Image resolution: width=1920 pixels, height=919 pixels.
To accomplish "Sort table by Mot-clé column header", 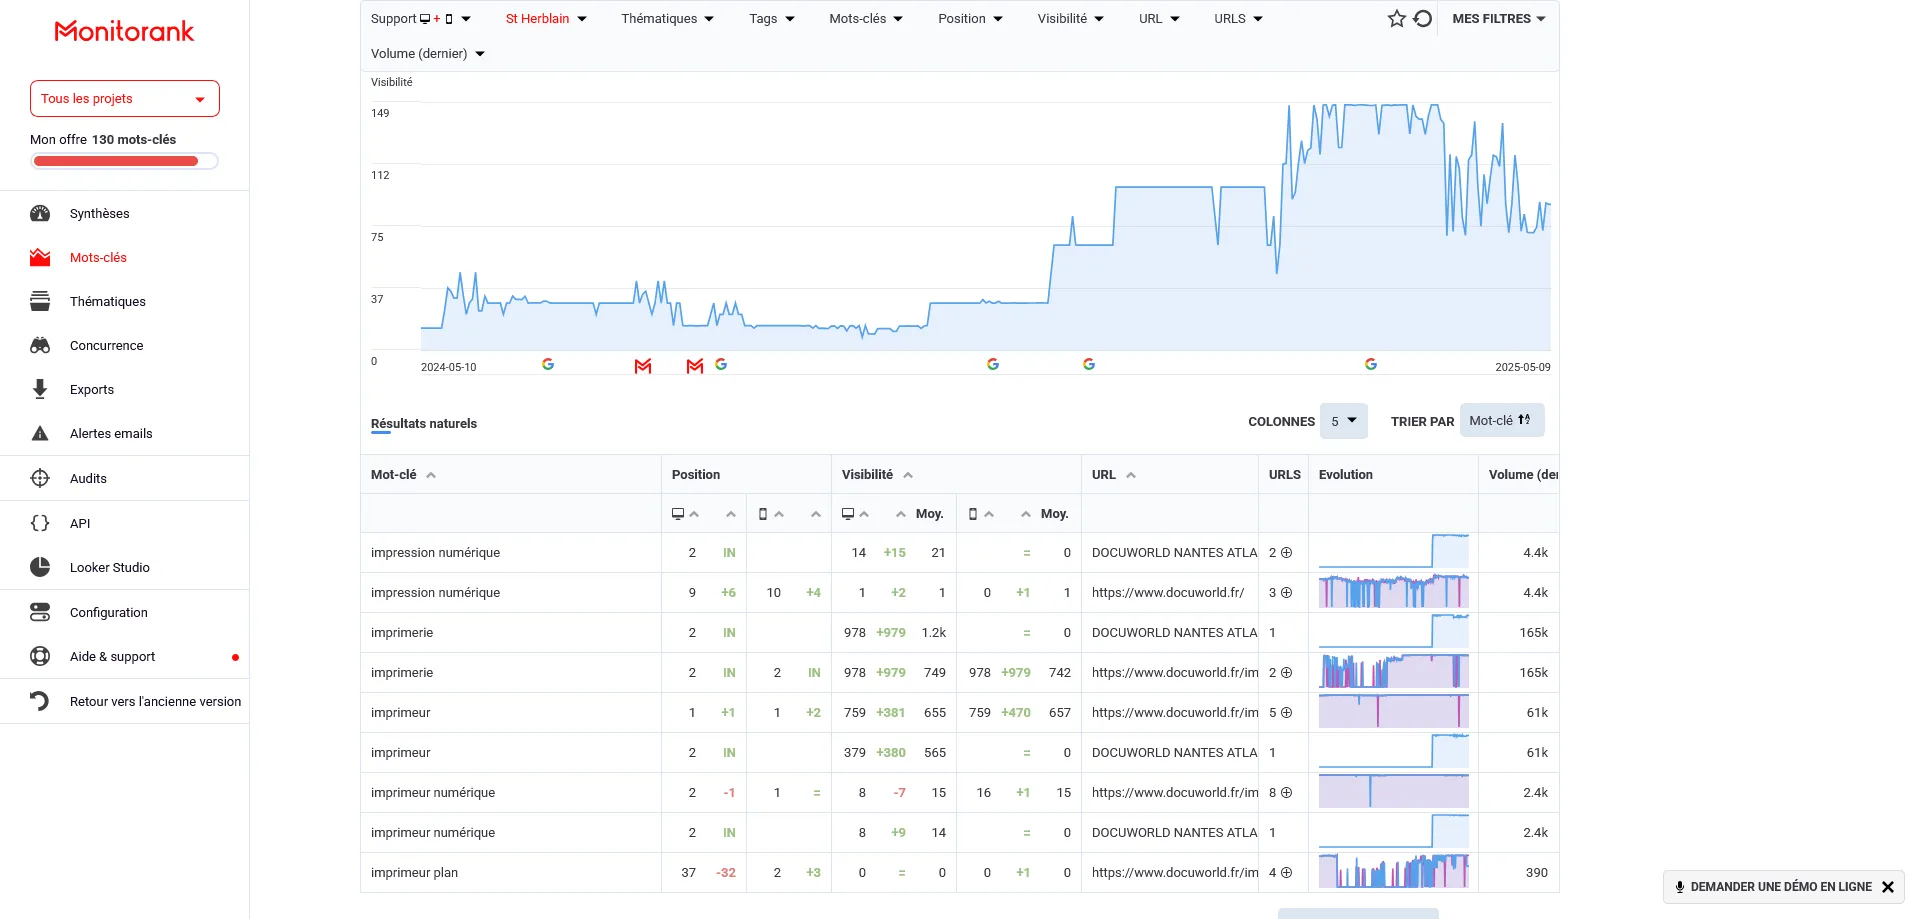I will coord(404,475).
